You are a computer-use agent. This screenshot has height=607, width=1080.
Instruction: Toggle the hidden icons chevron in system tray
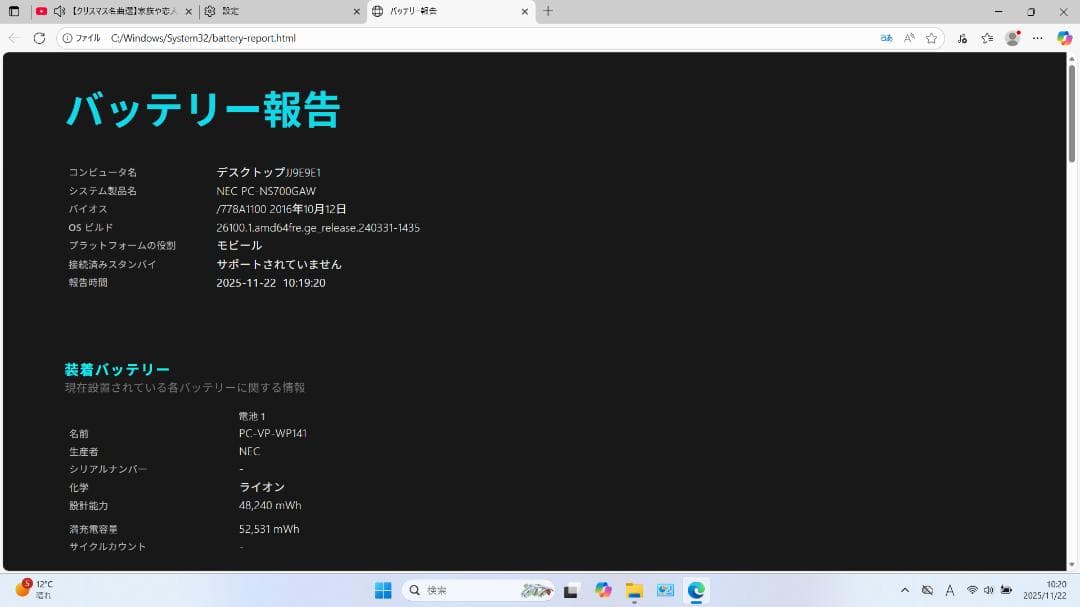pos(906,591)
